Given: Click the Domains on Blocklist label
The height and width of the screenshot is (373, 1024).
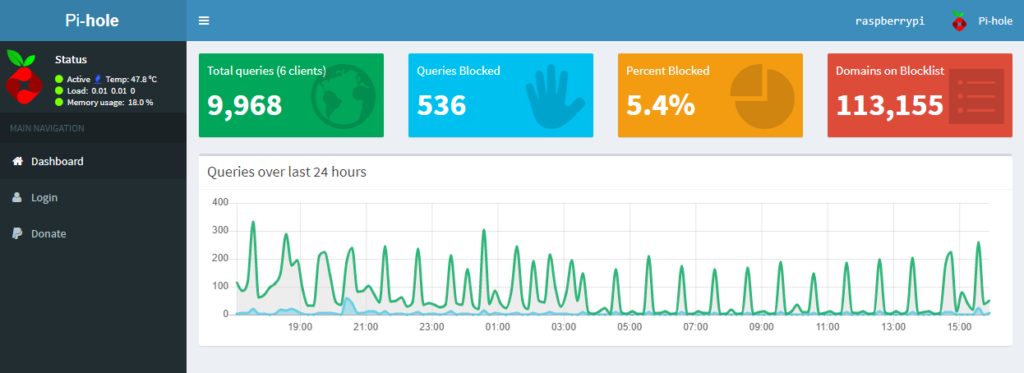Looking at the screenshot, I should (x=890, y=71).
